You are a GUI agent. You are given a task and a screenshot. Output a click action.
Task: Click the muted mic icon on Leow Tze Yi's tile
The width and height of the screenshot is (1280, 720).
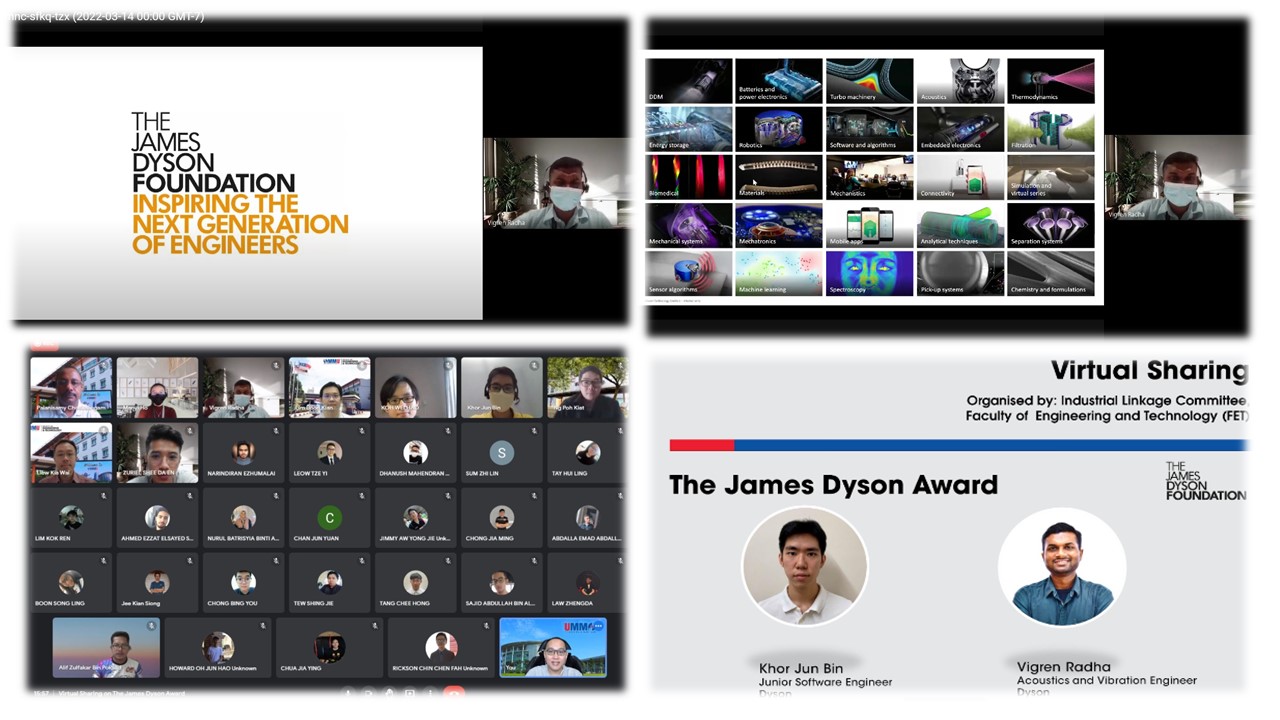coord(362,431)
